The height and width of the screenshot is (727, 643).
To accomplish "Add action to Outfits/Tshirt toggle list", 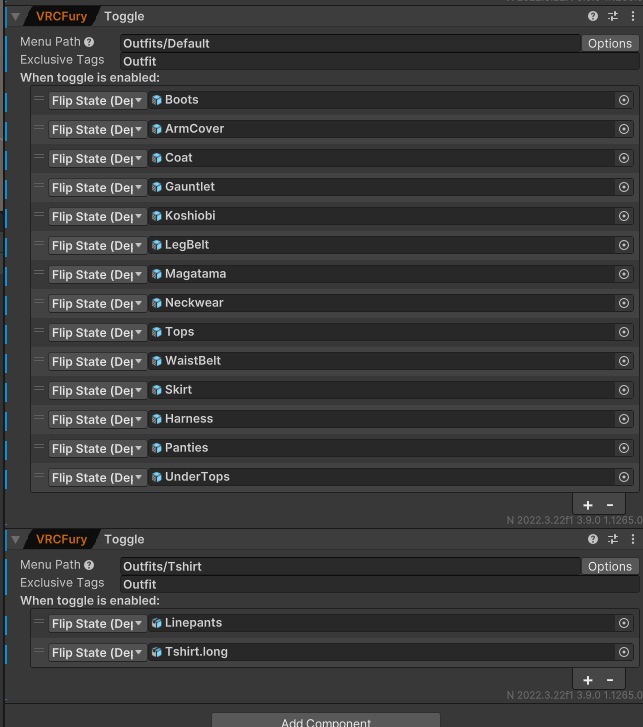I will click(x=588, y=680).
